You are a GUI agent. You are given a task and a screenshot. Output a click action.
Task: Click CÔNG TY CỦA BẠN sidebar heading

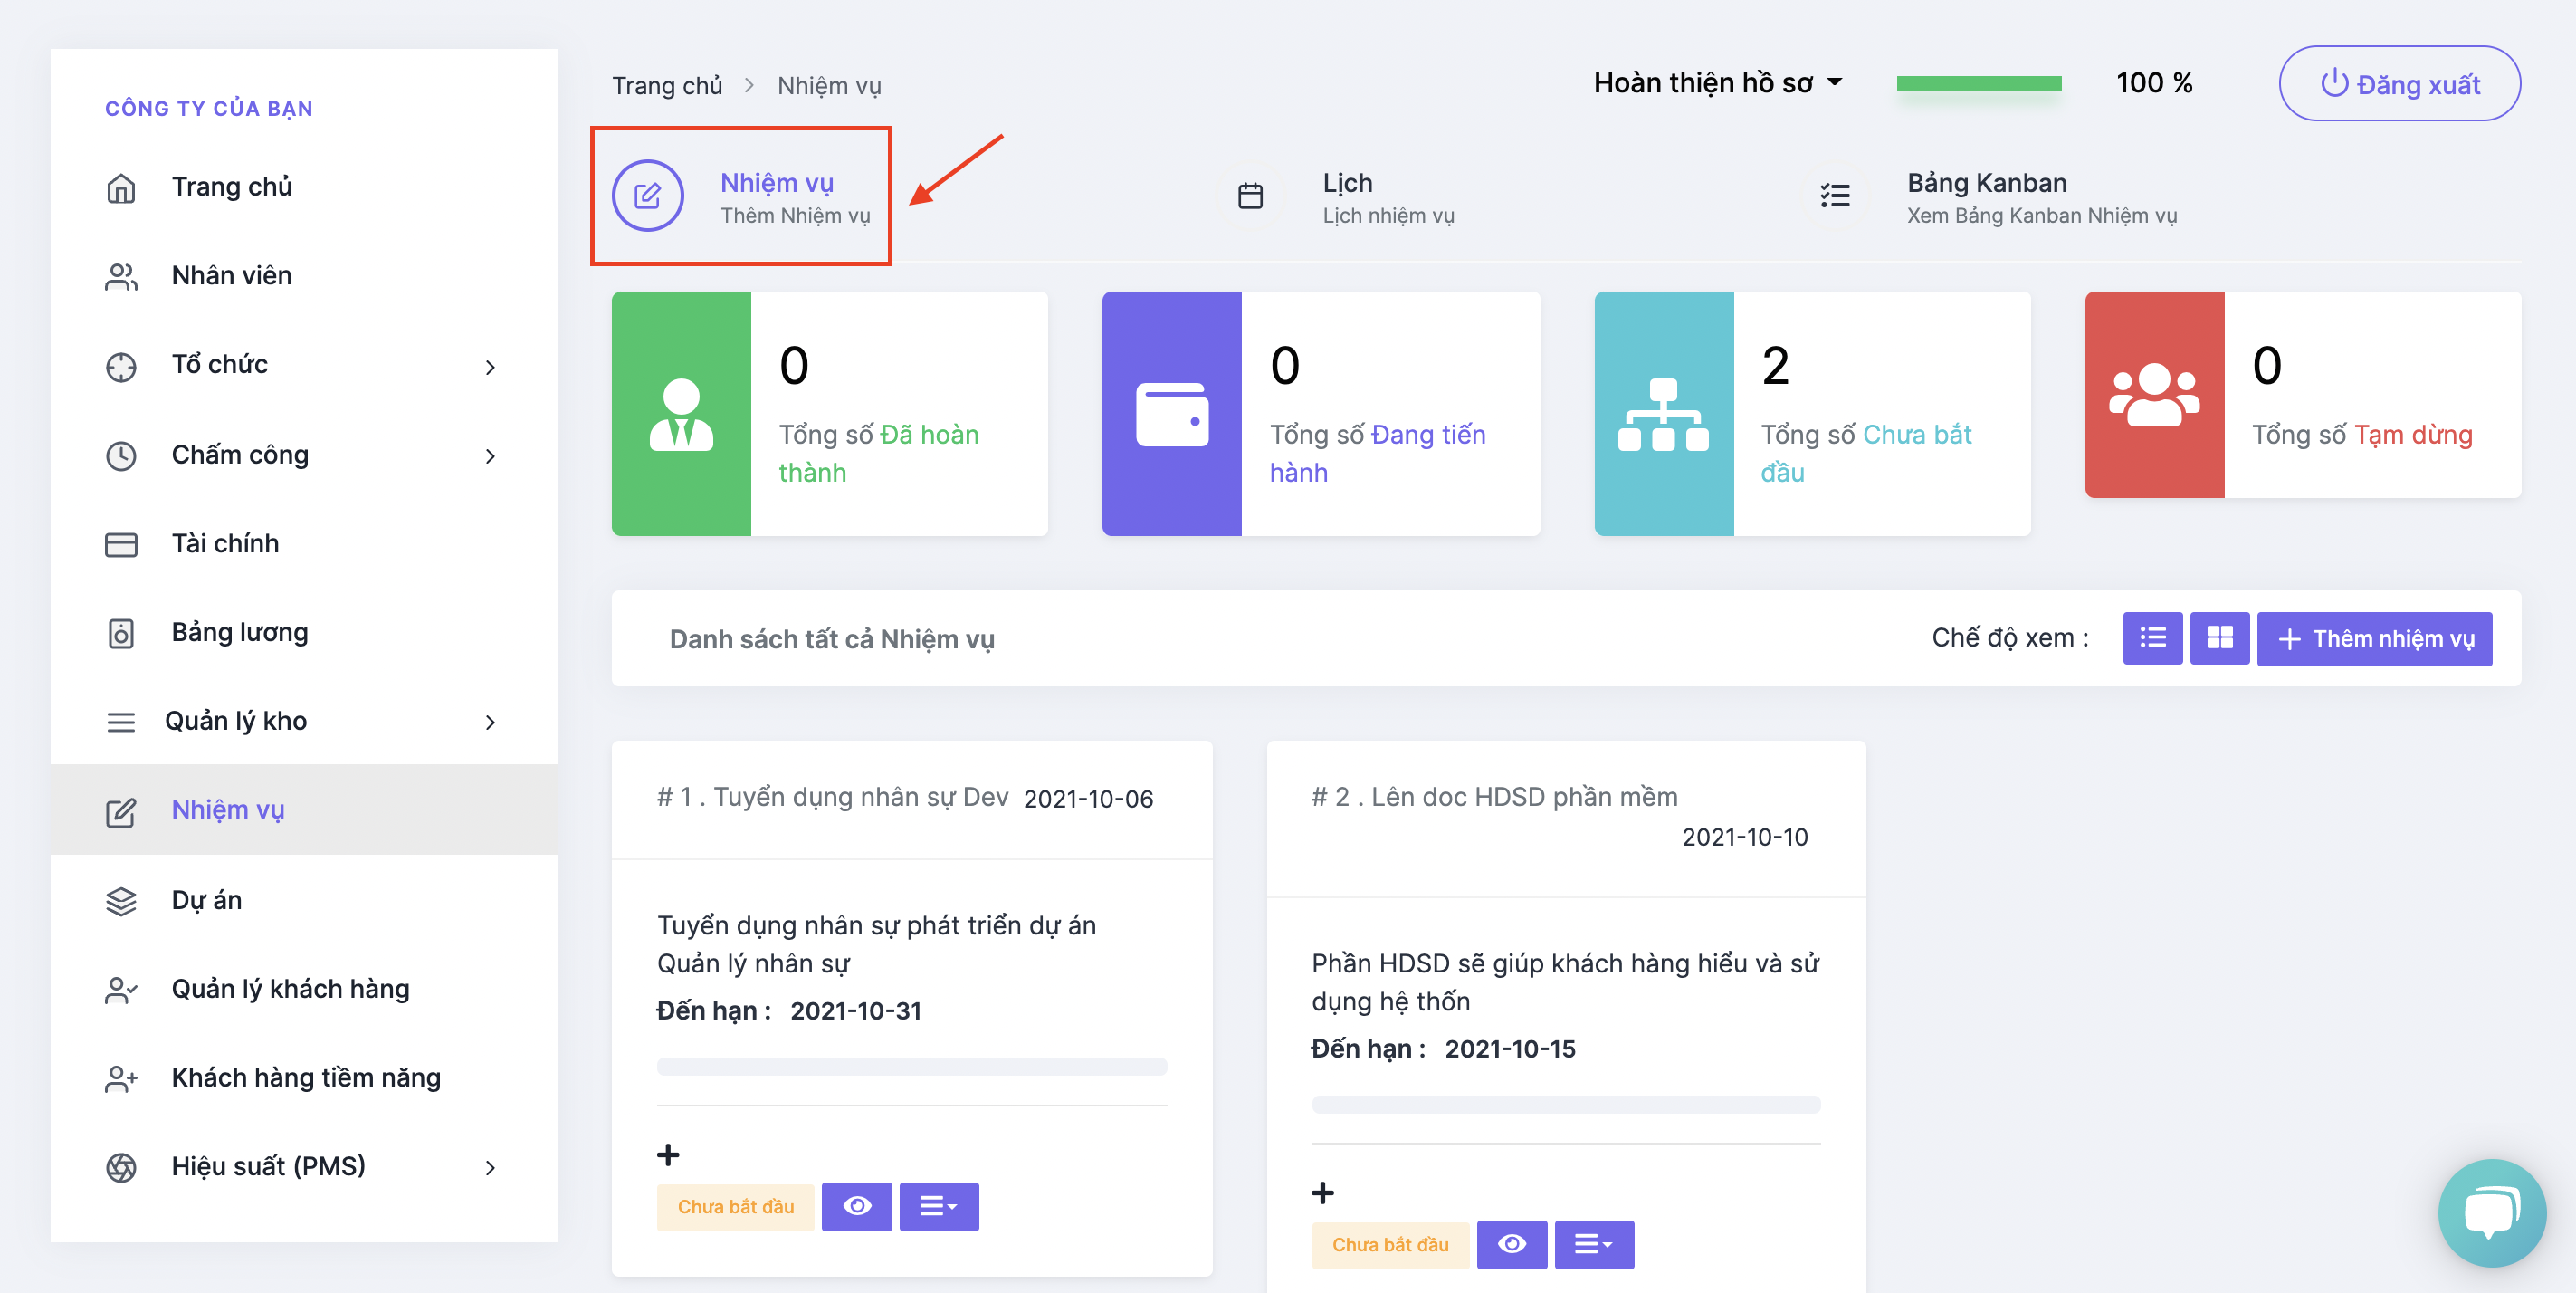[209, 108]
